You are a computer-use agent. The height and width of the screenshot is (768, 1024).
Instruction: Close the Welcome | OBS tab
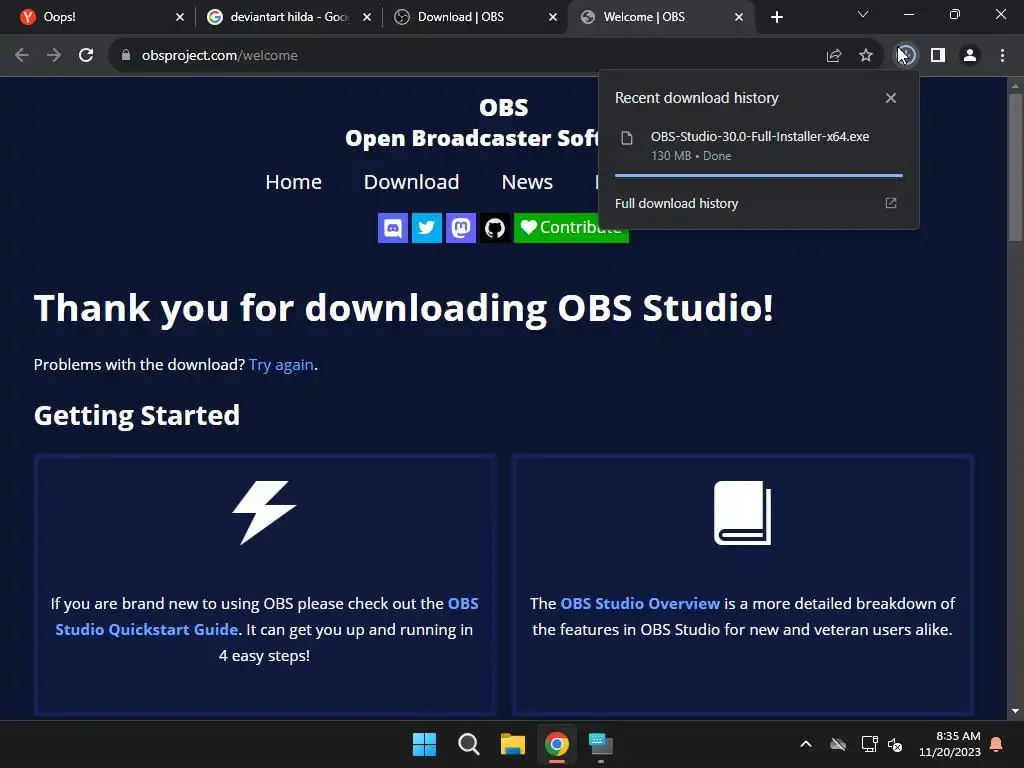[x=739, y=18]
